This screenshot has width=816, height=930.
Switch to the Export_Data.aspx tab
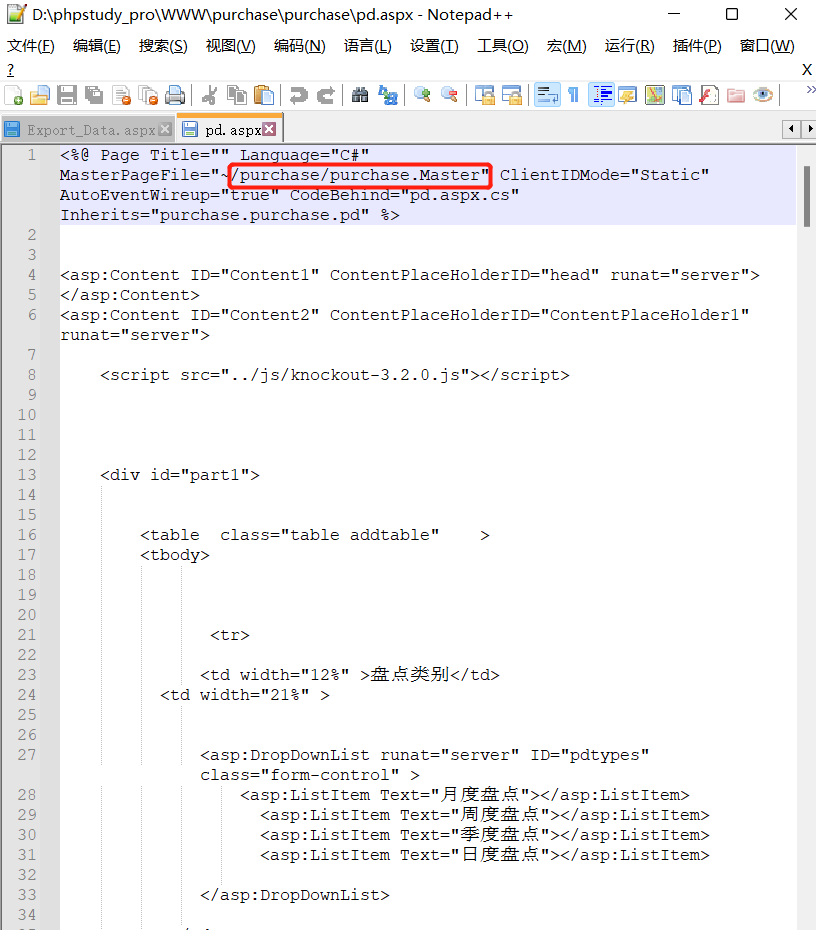[x=88, y=129]
